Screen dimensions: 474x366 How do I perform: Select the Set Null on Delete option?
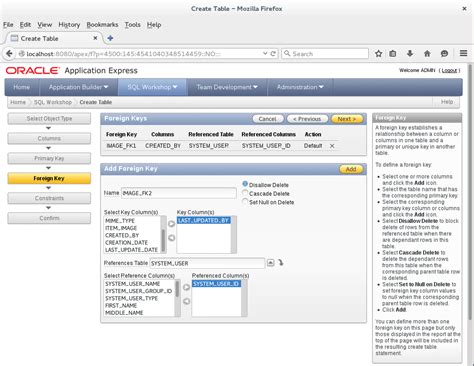coord(245,201)
